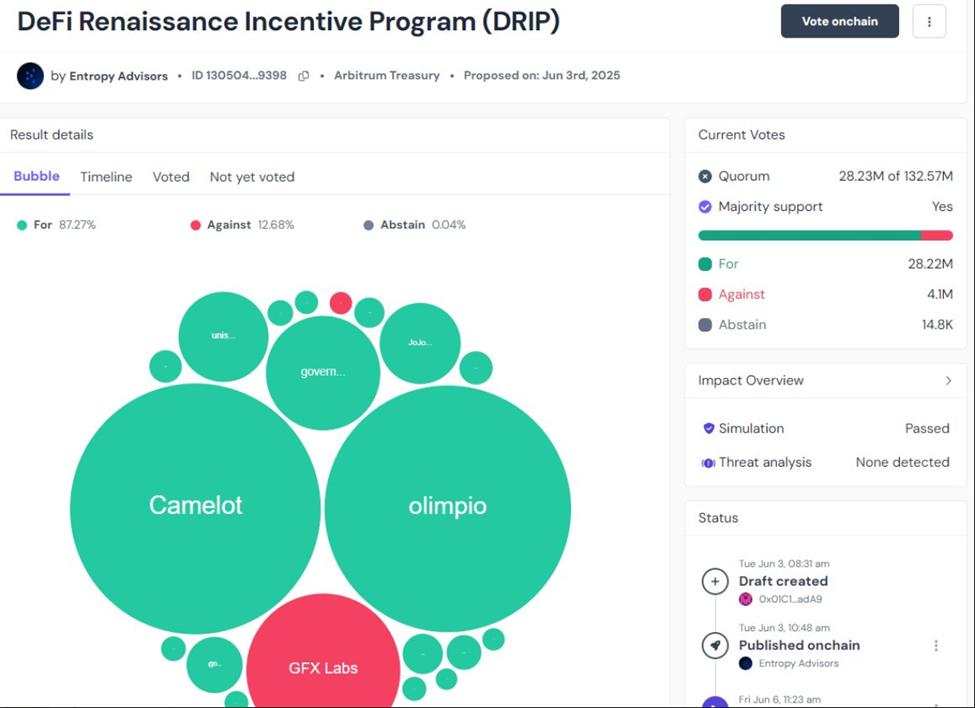Select the Majority support shield icon
The width and height of the screenshot is (975, 708).
point(704,206)
